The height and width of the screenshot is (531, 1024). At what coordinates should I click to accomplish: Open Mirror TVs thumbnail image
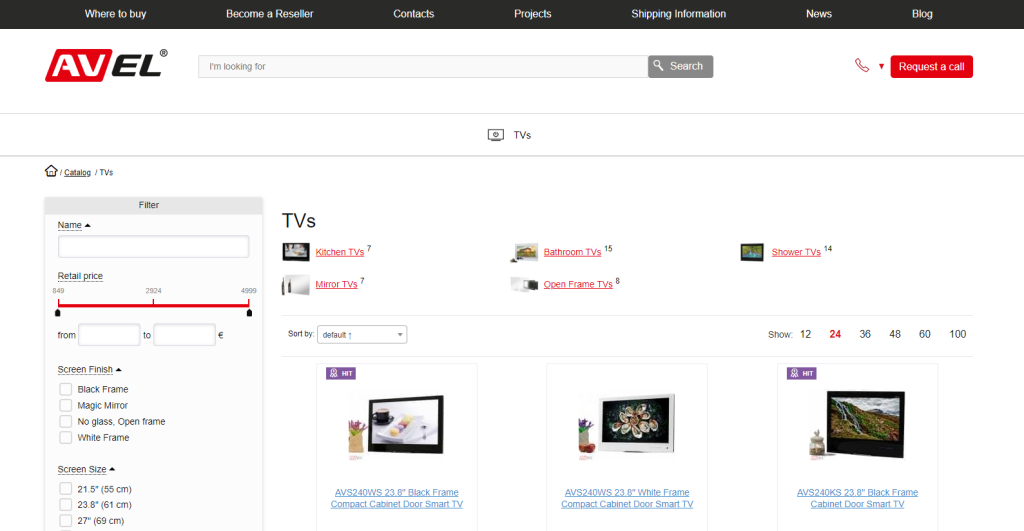point(296,285)
